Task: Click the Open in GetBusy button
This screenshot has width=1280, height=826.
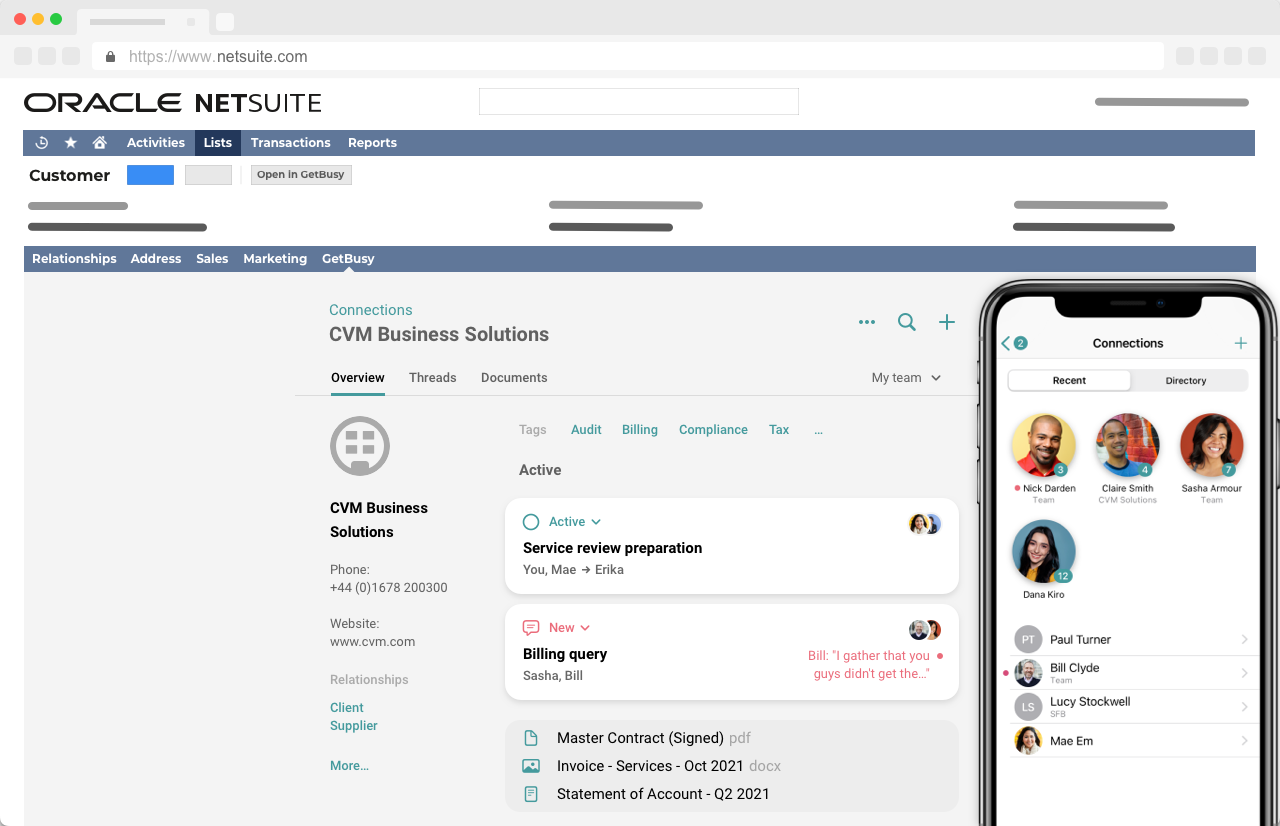Action: [x=300, y=174]
